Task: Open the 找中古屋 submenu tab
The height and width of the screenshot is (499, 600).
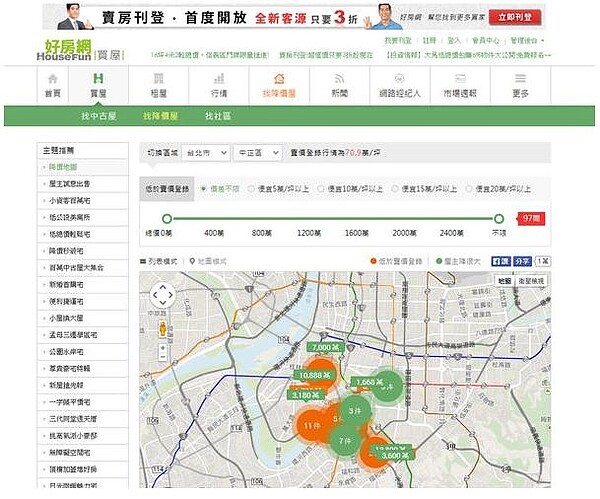Action: tap(98, 116)
